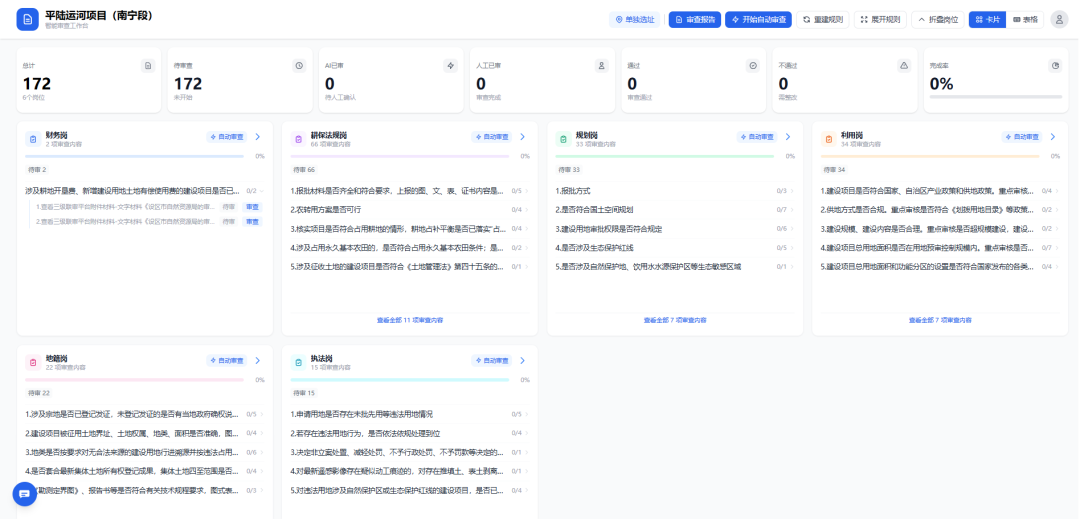Click the 待审 33 status tag
The height and width of the screenshot is (520, 1080).
coord(570,169)
